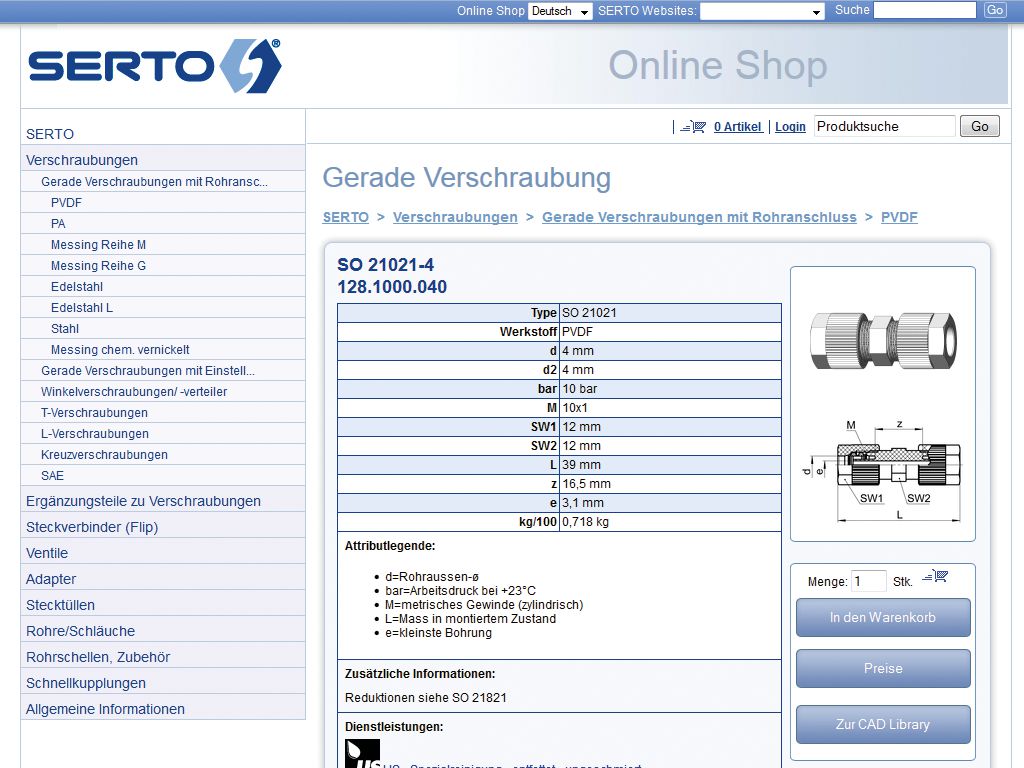Screen dimensions: 1024x768
Task: Open L-Verschraubungen in the sidebar
Action: (x=95, y=434)
